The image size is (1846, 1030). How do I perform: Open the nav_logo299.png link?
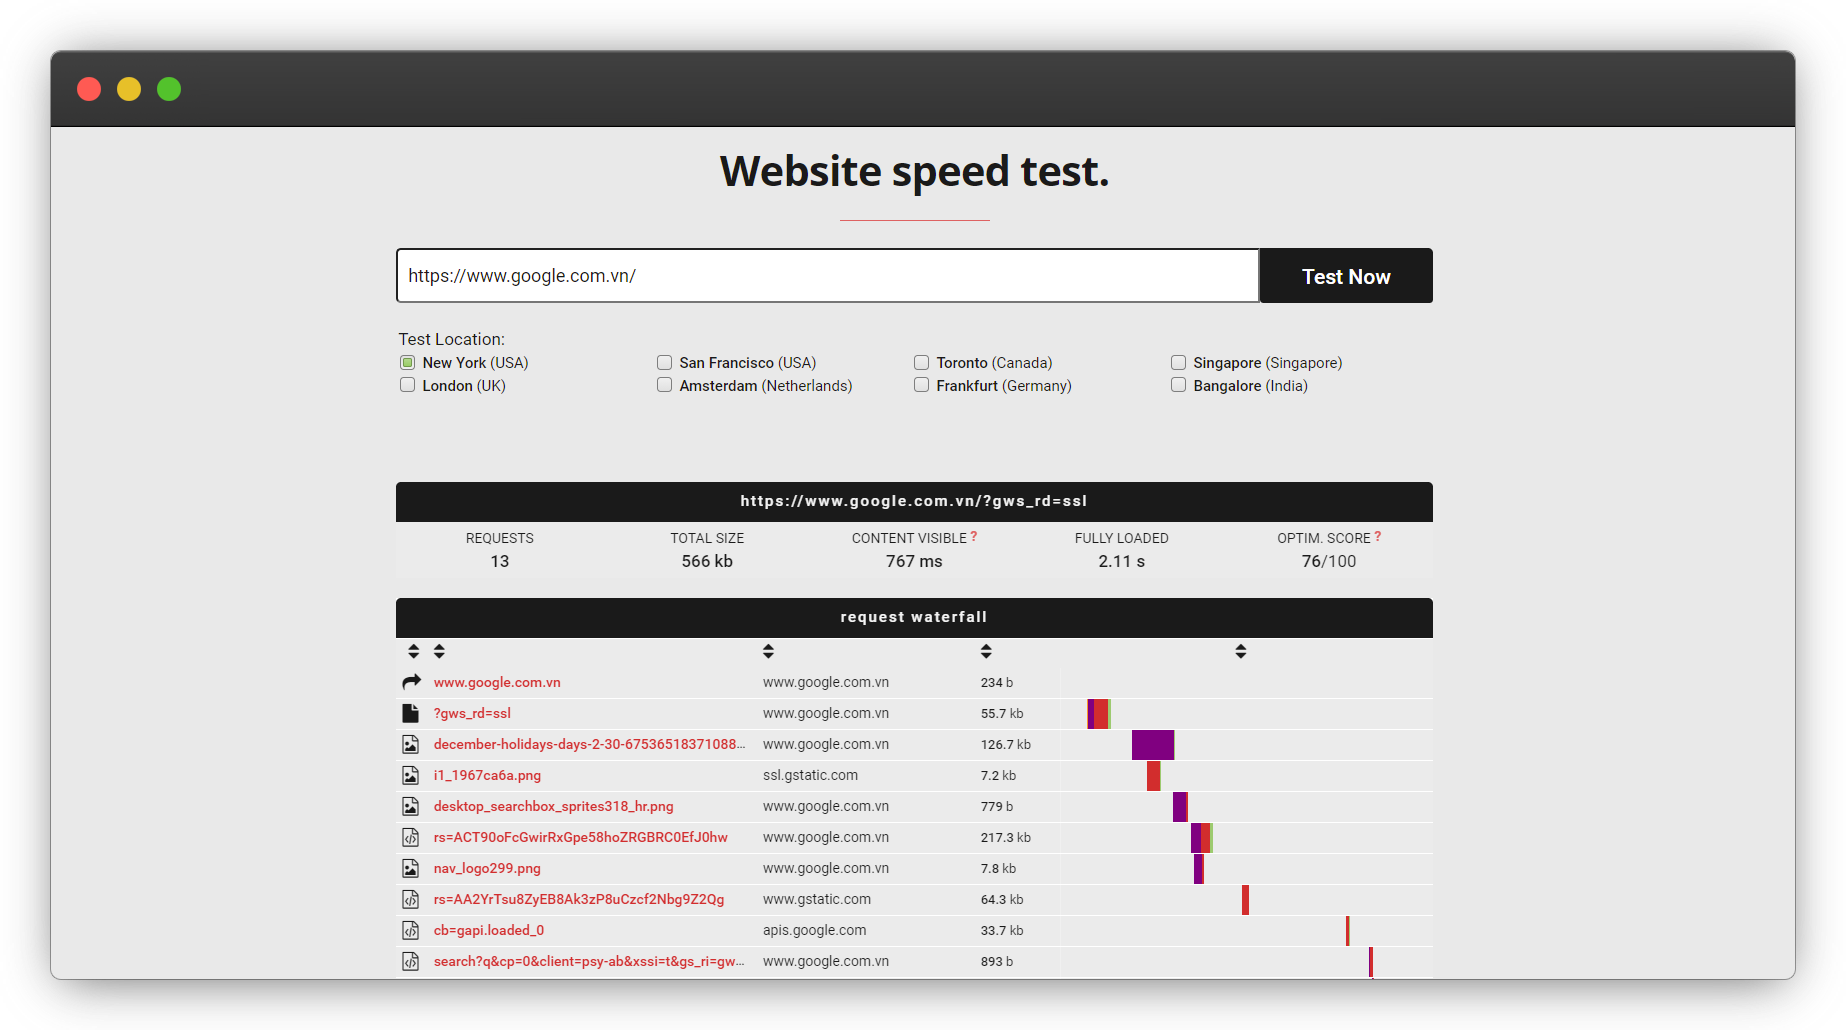pos(487,868)
